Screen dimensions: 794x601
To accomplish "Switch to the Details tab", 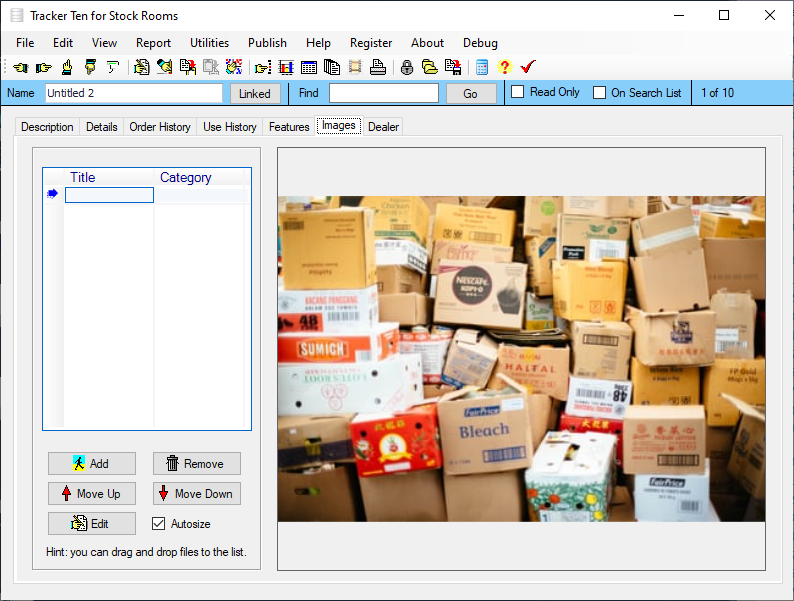I will pos(101,127).
